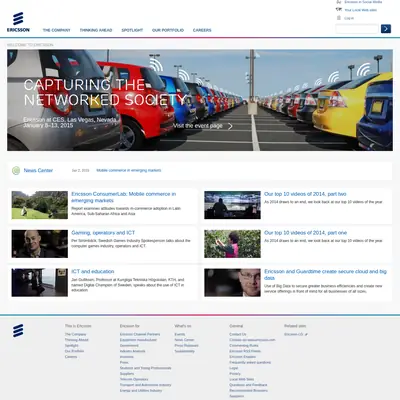Open Government footer link
Screen dimensions: 400x400
coord(129,346)
